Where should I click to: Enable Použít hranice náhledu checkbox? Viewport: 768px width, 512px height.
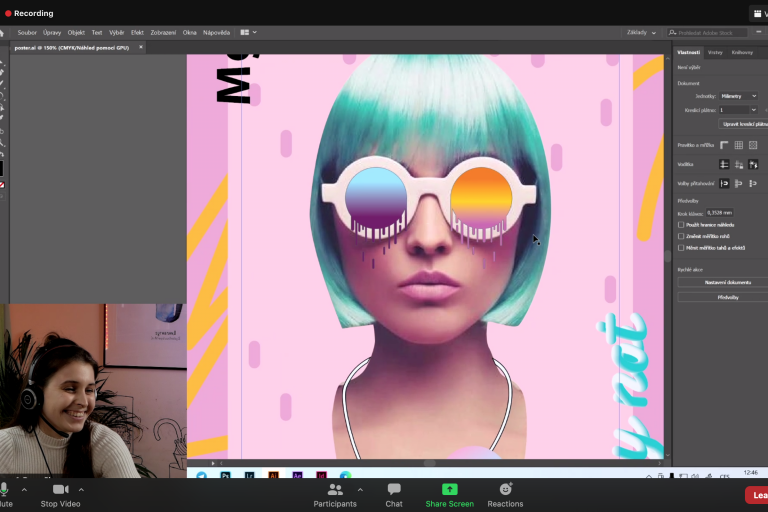point(681,225)
